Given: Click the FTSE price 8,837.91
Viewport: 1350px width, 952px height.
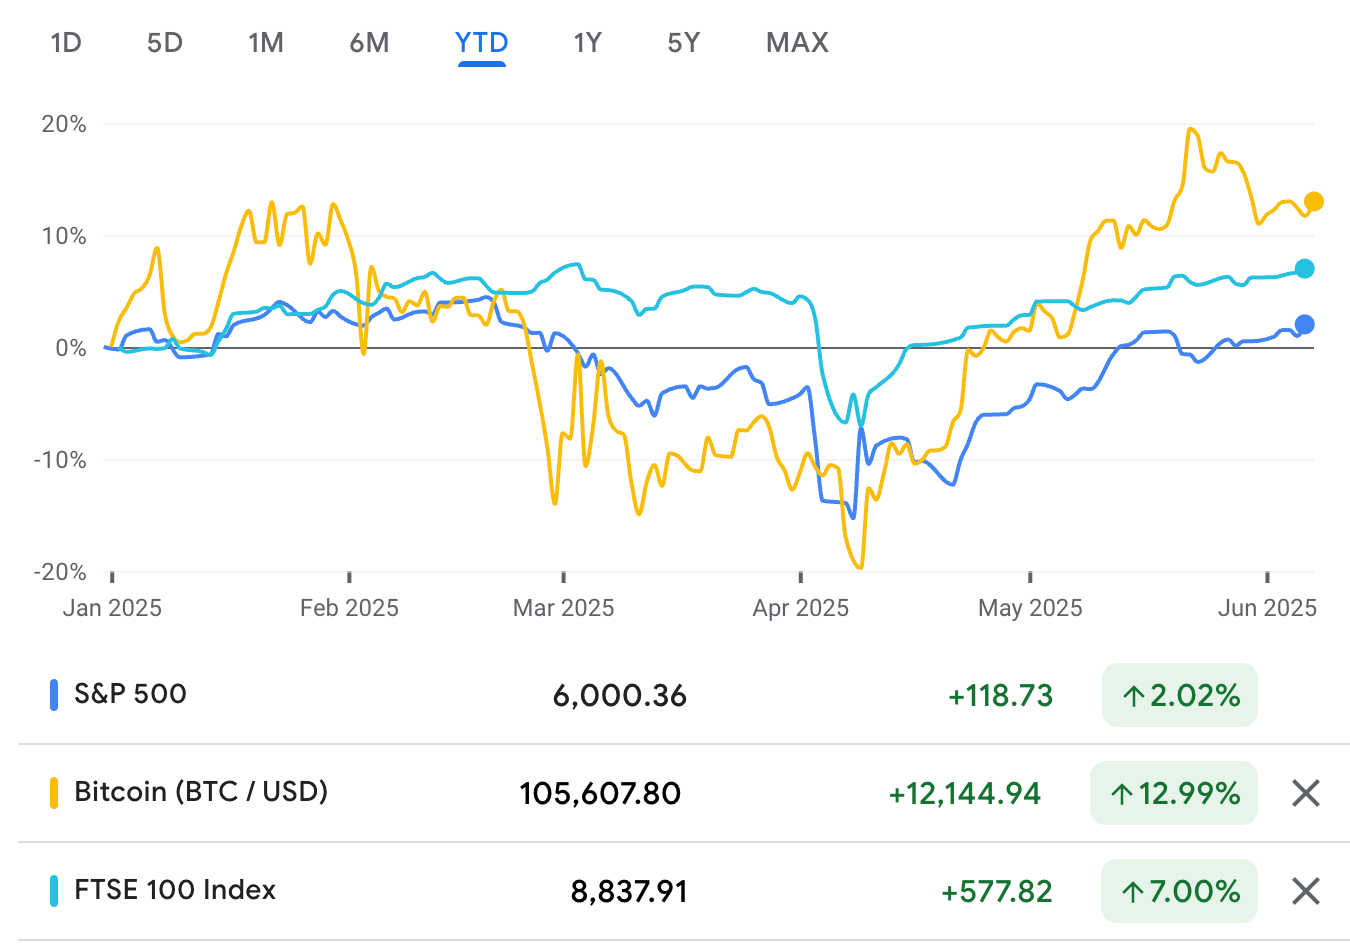Looking at the screenshot, I should point(629,892).
